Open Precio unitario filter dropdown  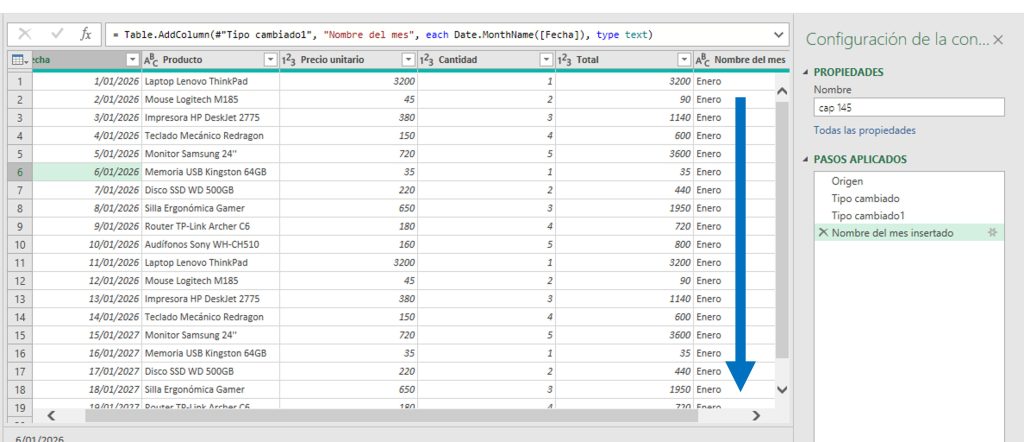[x=409, y=59]
